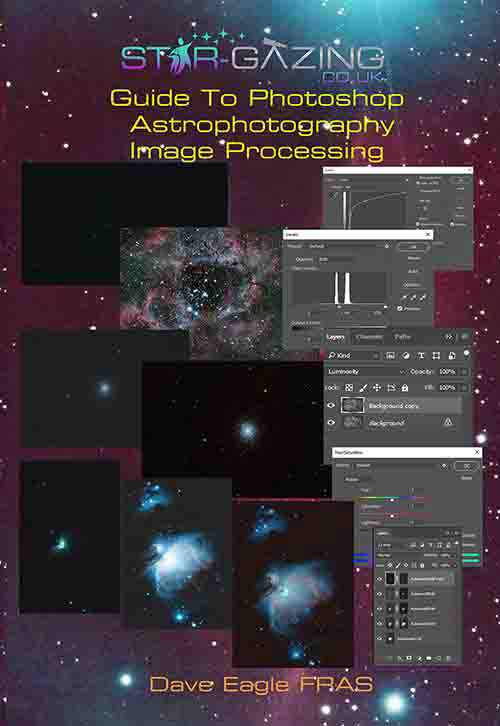Switch to the Paths tab
500x726 pixels.
(x=403, y=337)
